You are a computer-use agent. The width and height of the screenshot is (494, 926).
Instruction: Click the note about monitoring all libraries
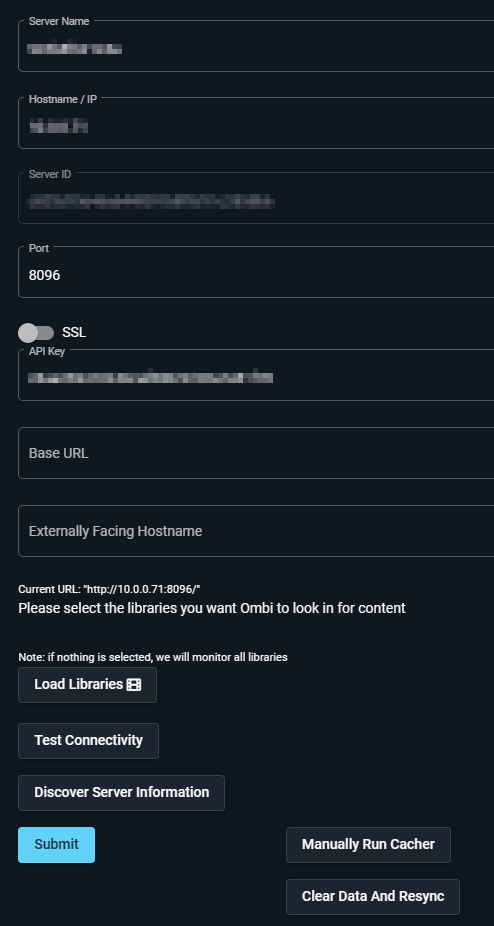(x=153, y=657)
